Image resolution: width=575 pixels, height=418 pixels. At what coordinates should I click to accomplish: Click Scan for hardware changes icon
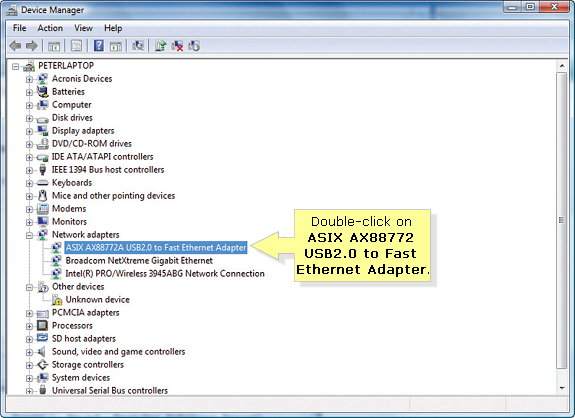(x=138, y=46)
